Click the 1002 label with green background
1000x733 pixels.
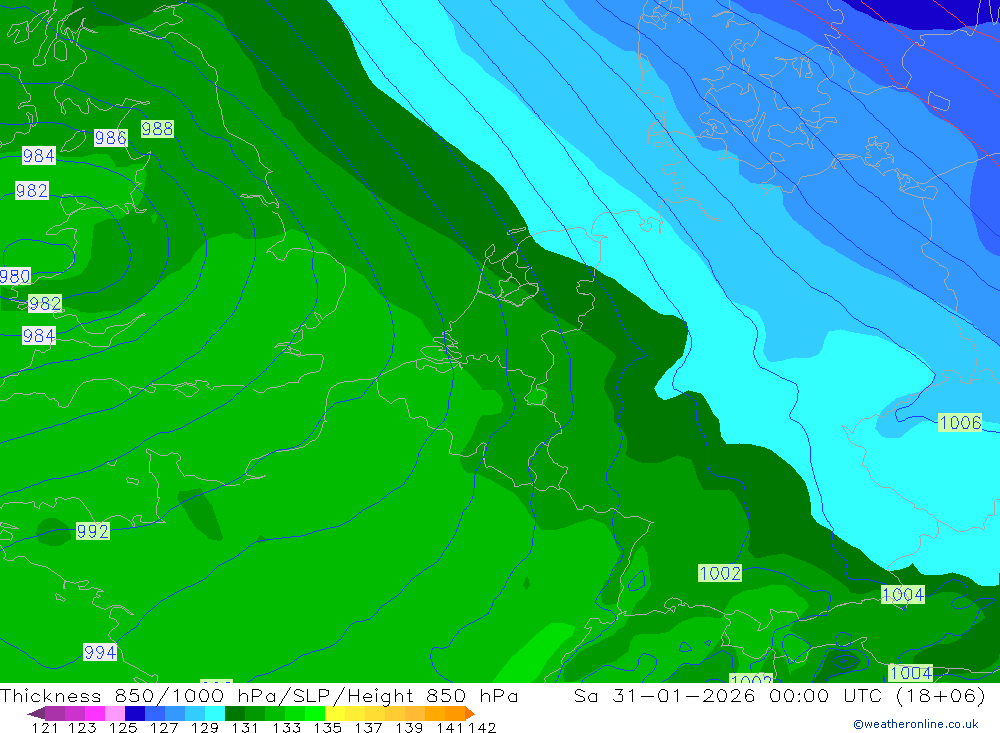point(720,573)
